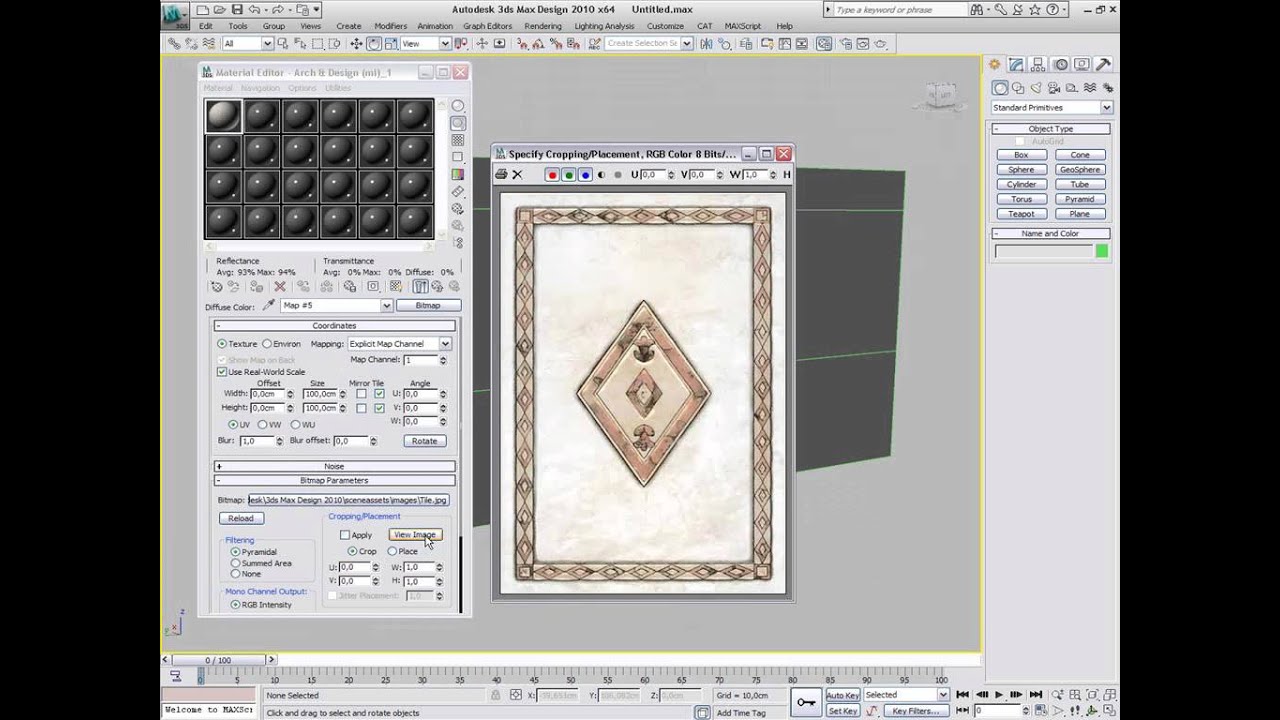The width and height of the screenshot is (1280, 720).
Task: Select the first material sample slot
Action: point(223,116)
